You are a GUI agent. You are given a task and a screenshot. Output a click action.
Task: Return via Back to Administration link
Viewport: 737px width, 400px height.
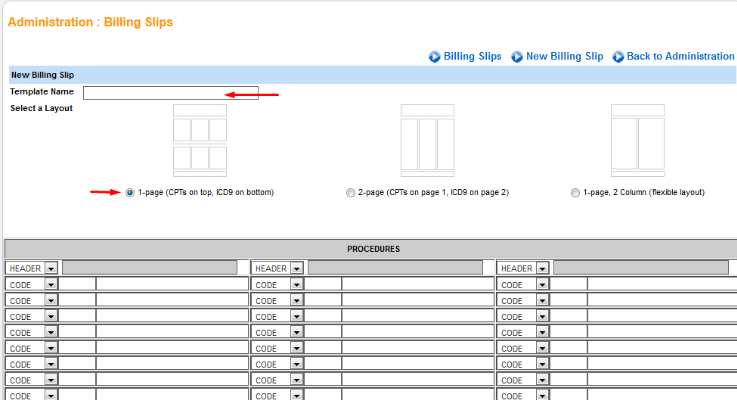click(x=680, y=57)
